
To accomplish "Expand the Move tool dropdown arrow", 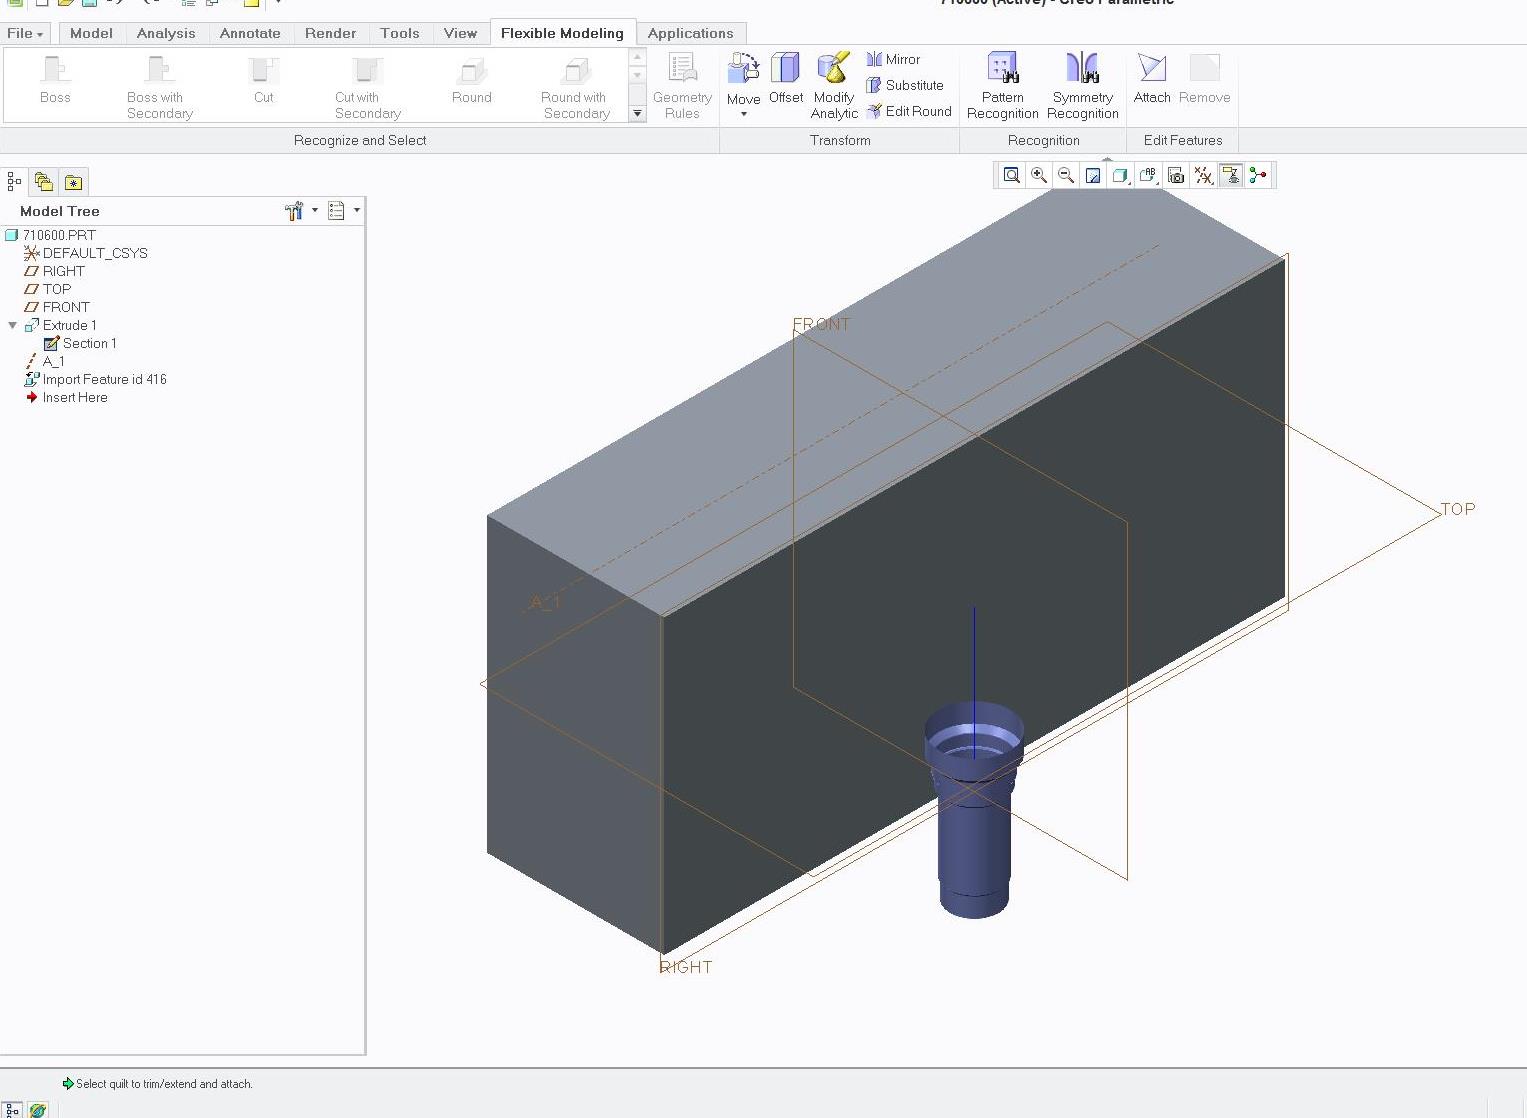I will [x=743, y=114].
